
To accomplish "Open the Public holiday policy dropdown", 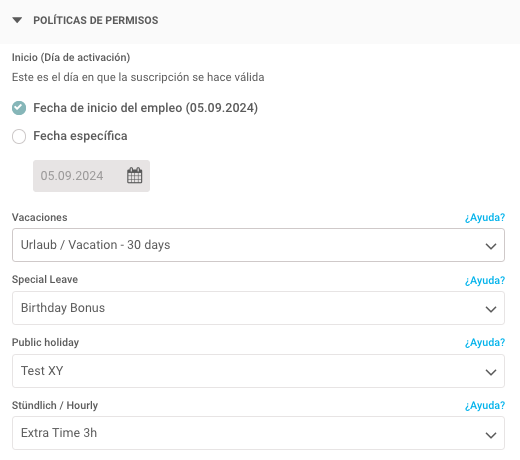I will click(x=258, y=371).
